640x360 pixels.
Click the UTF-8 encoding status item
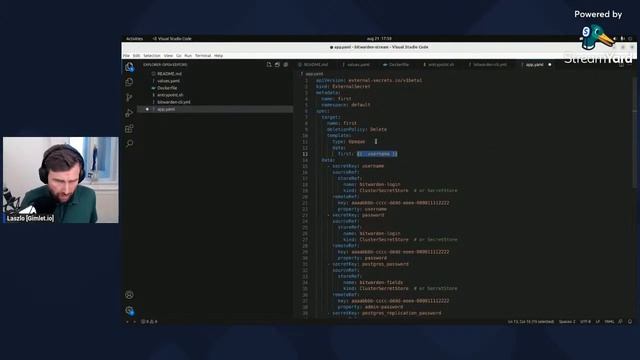(x=585, y=322)
